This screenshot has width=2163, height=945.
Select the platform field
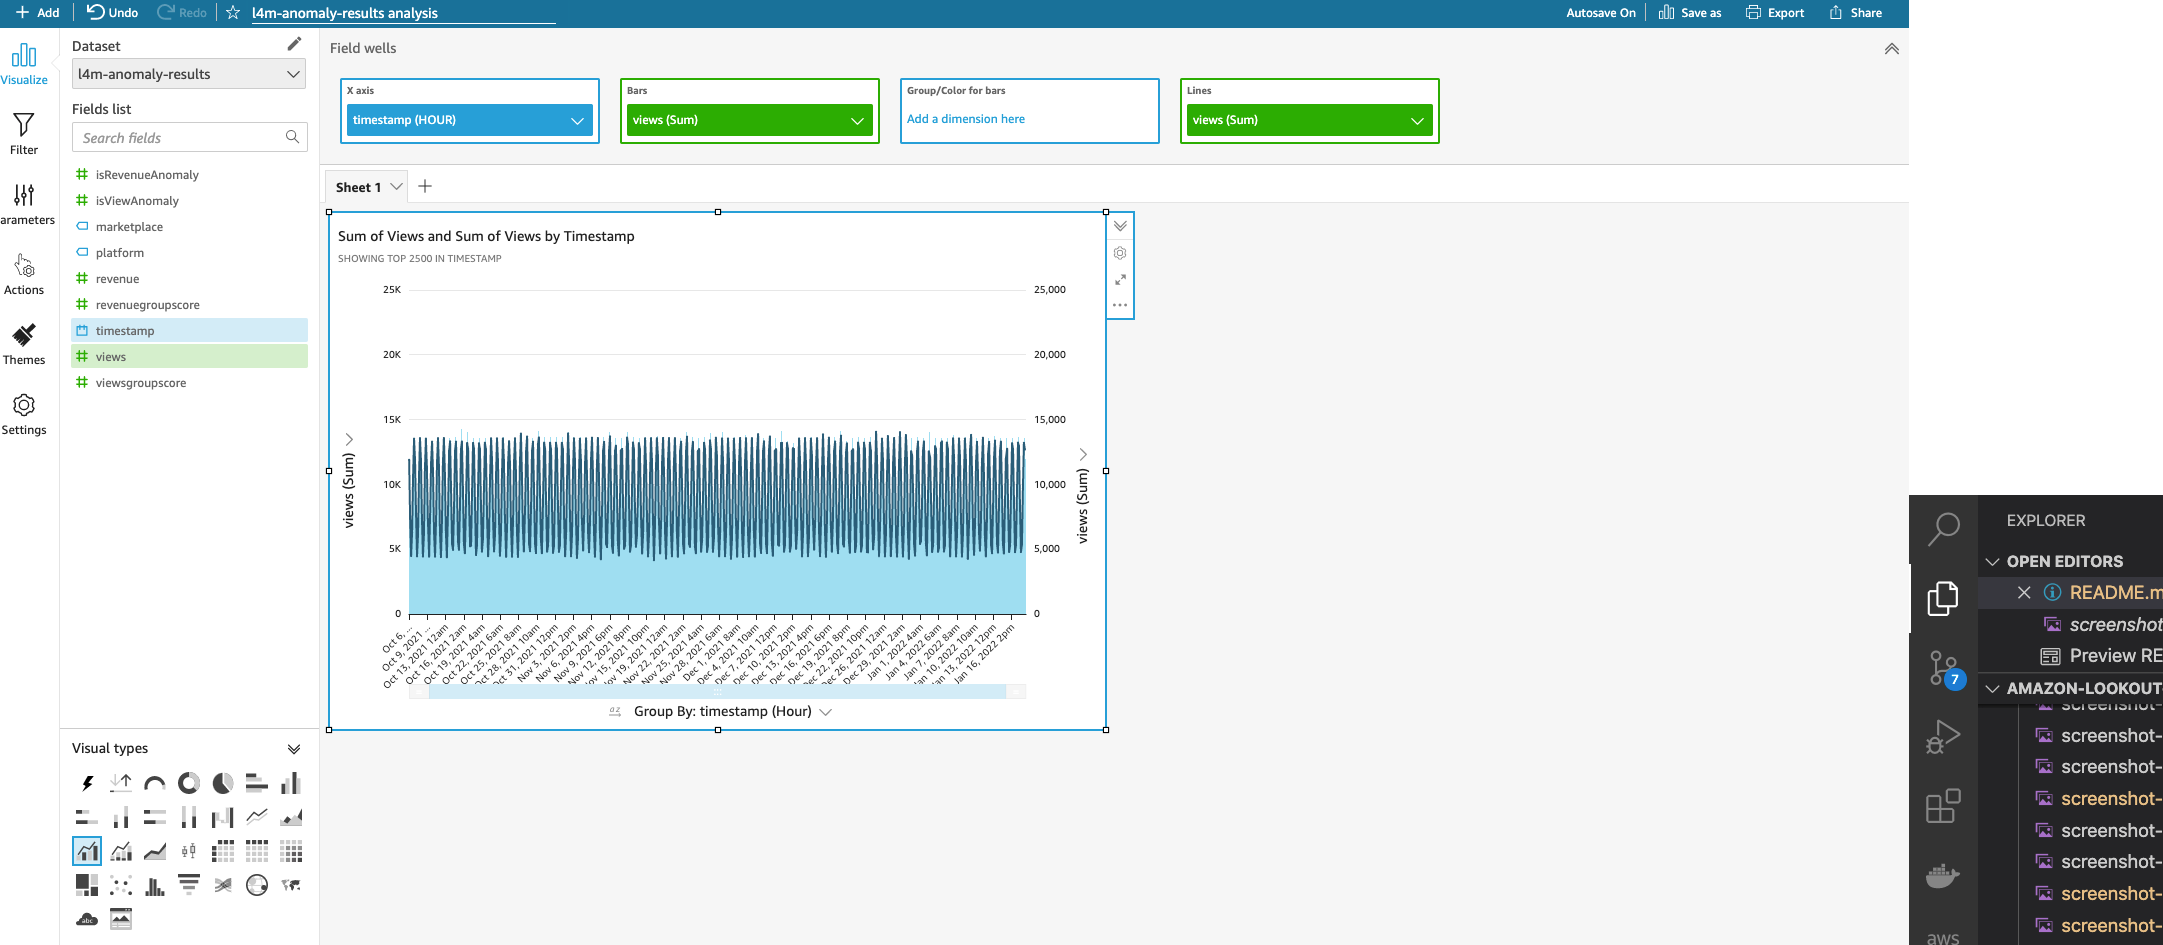coord(189,253)
